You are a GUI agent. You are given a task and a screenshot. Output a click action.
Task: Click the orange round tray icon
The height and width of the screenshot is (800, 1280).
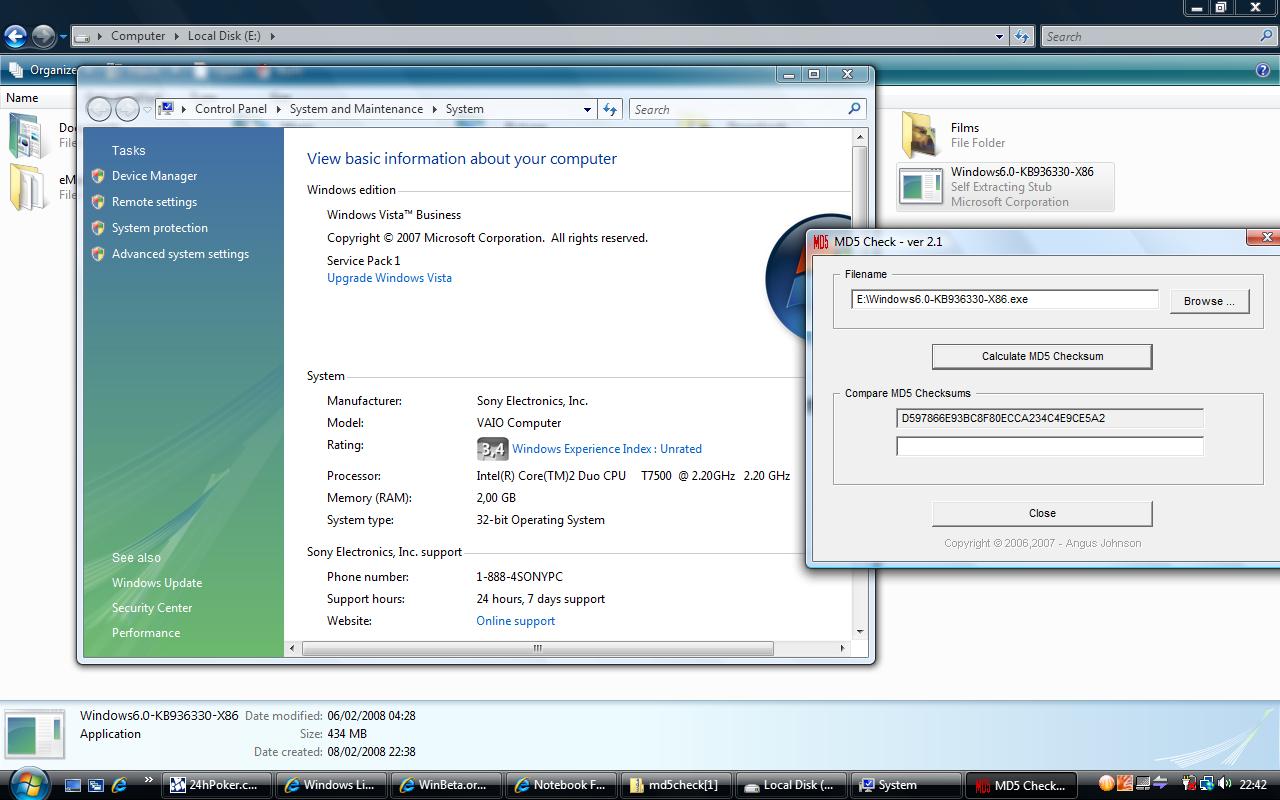1107,784
